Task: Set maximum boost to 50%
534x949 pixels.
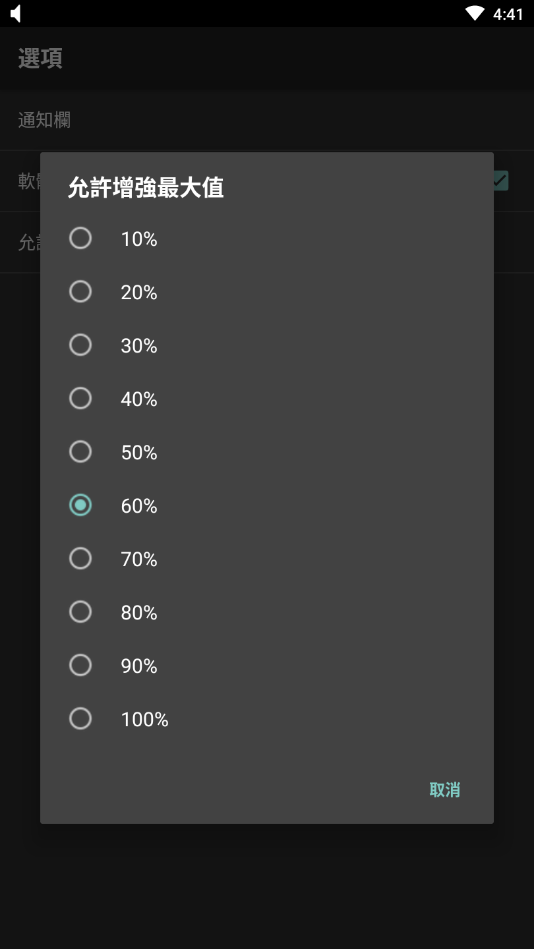Action: pos(81,452)
